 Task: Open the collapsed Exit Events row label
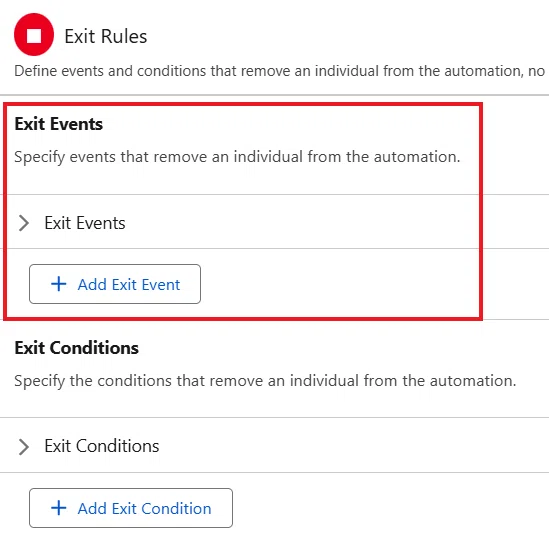point(85,223)
